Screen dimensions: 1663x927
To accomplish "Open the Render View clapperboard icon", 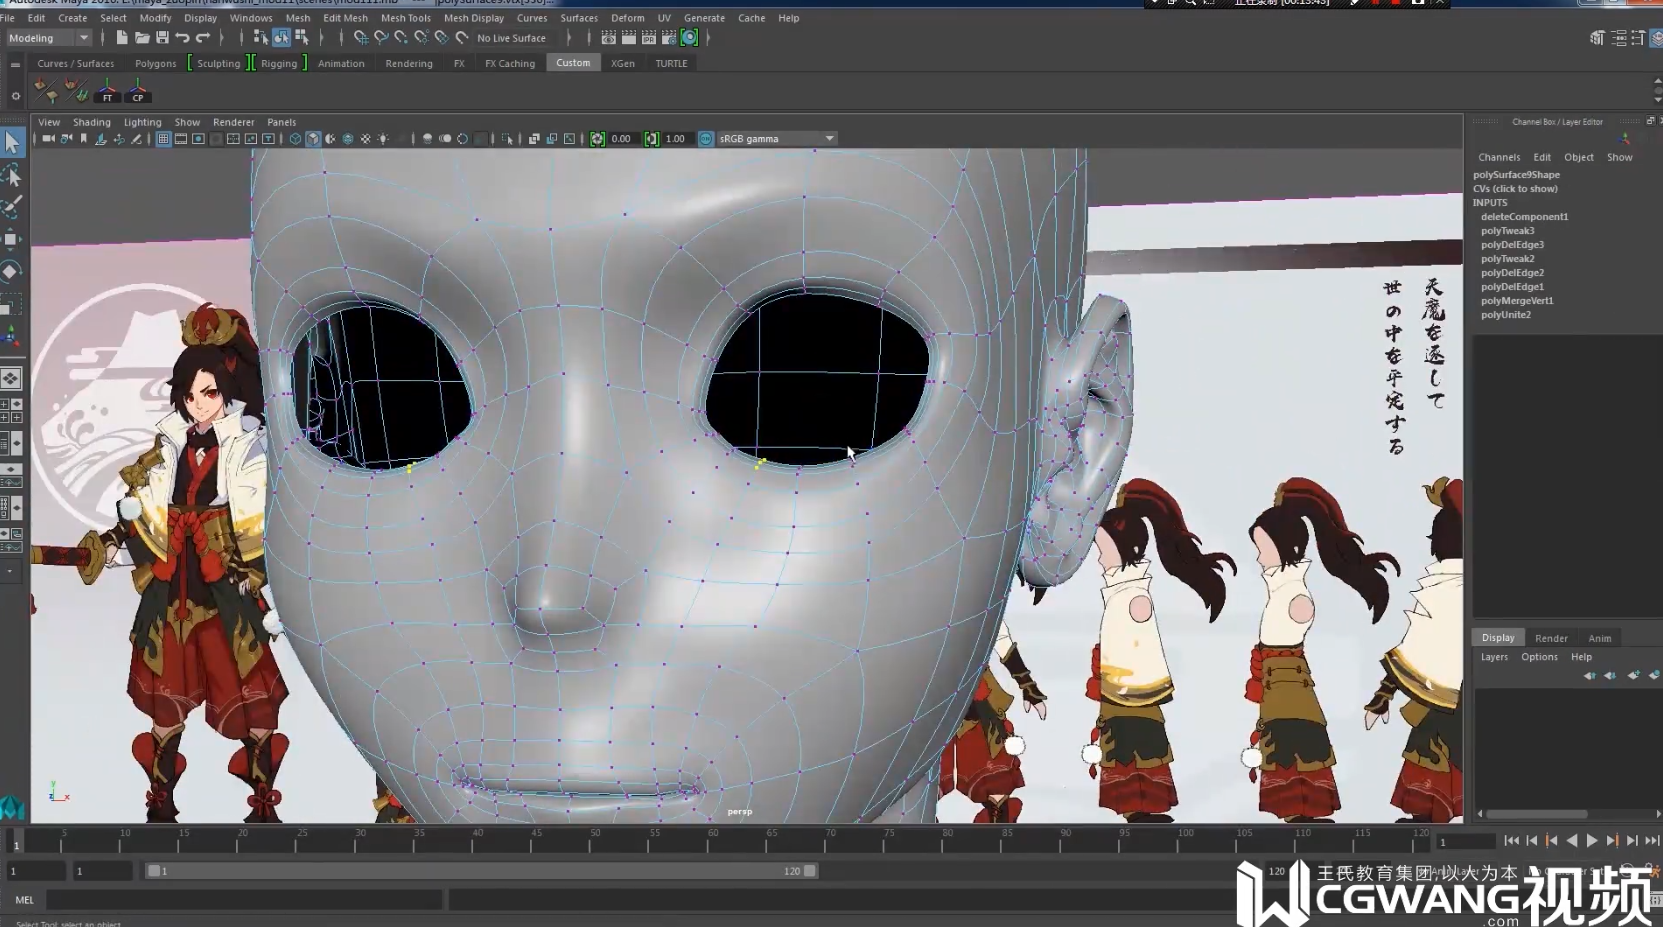I will pos(608,38).
